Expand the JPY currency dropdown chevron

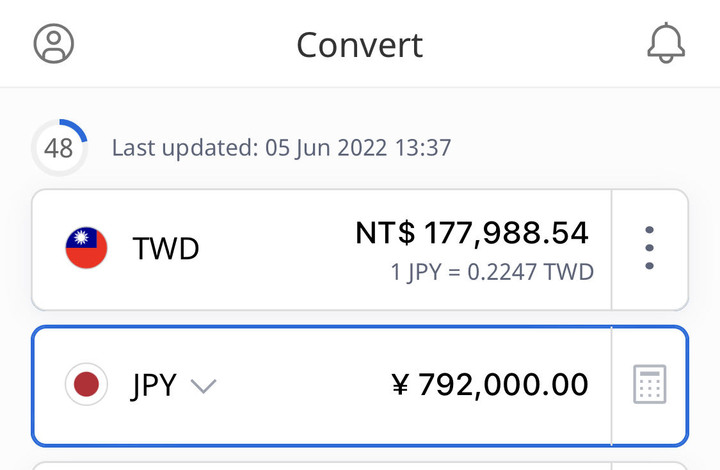(x=203, y=386)
